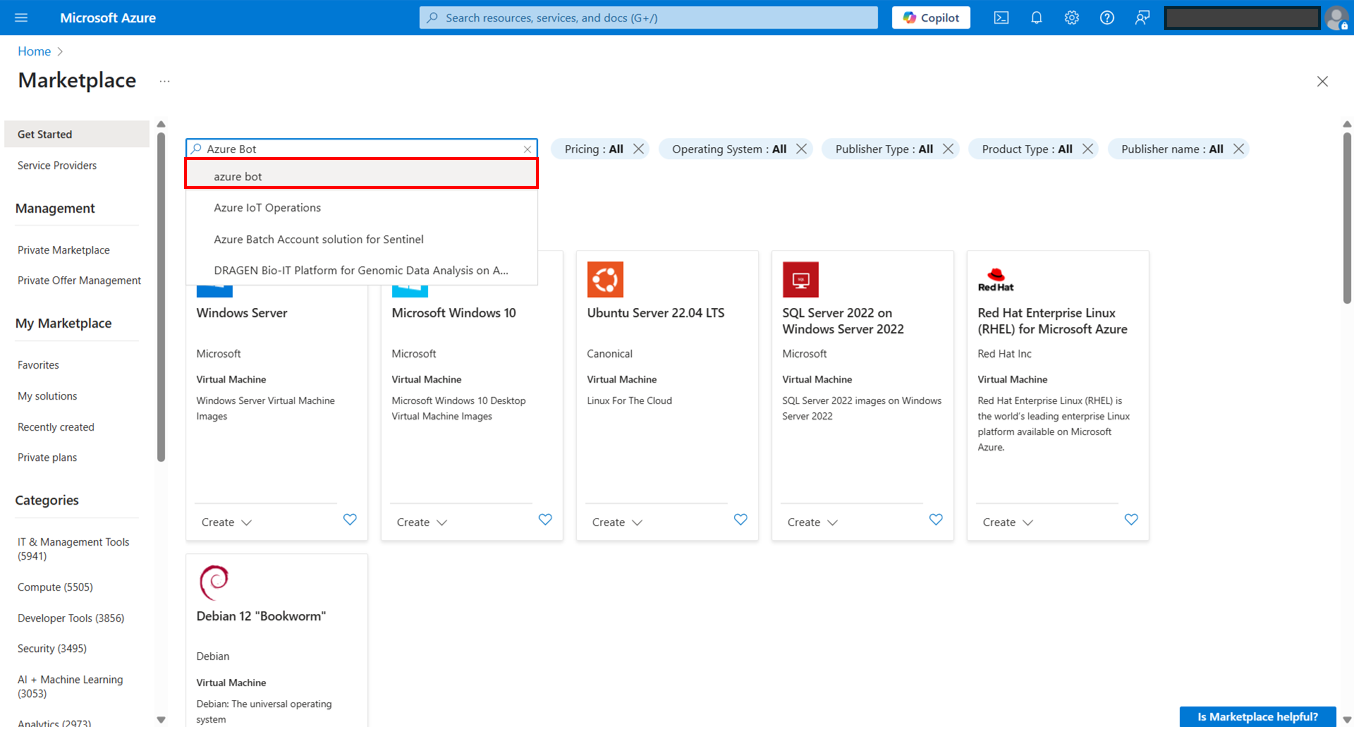
Task: Launch Cloud Shell from the top bar
Action: [1001, 18]
